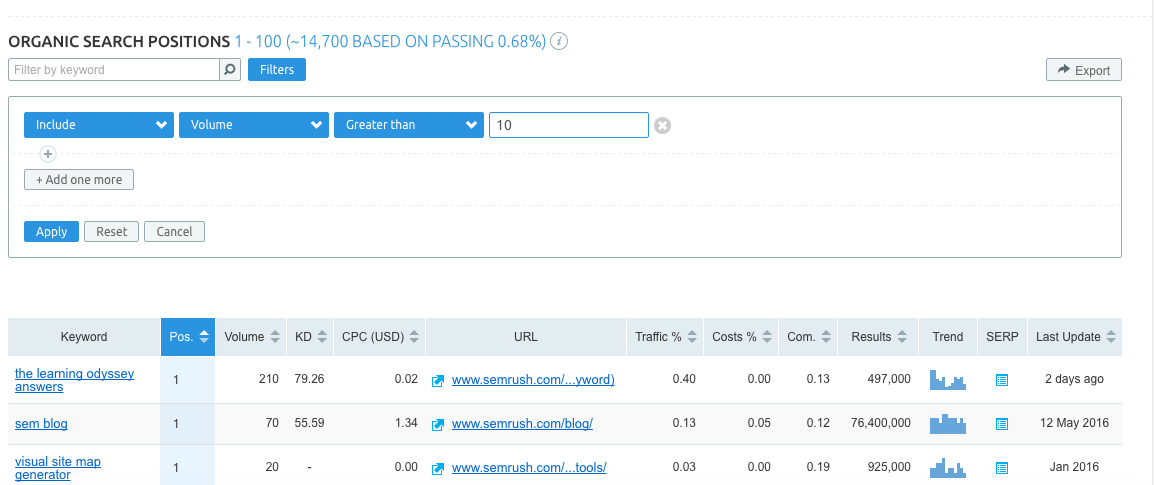Click the '+ Add one more' button
The height and width of the screenshot is (485, 1154).
point(79,180)
